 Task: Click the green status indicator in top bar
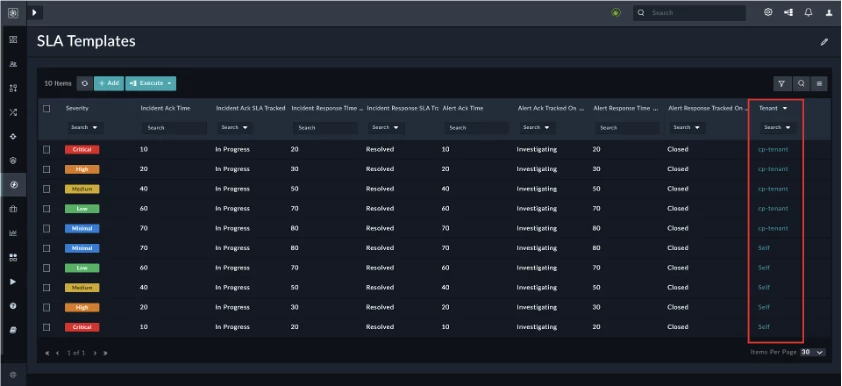(616, 13)
